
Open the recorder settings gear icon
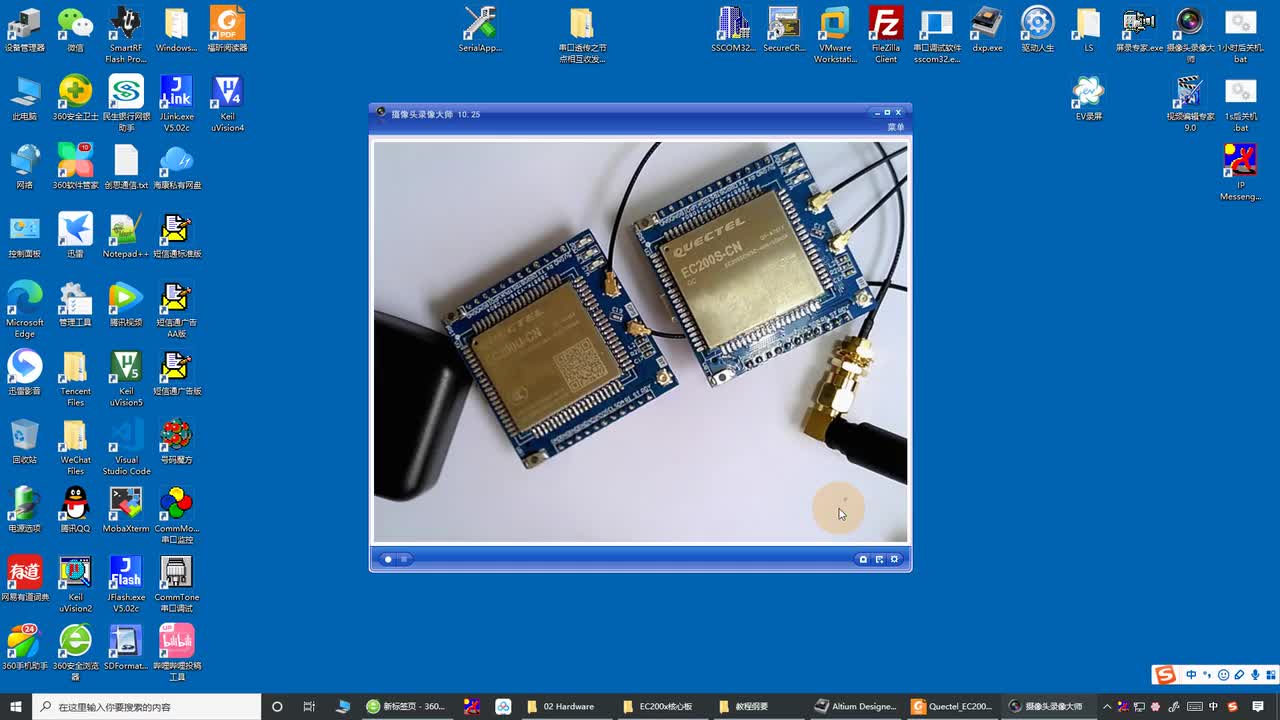click(895, 559)
